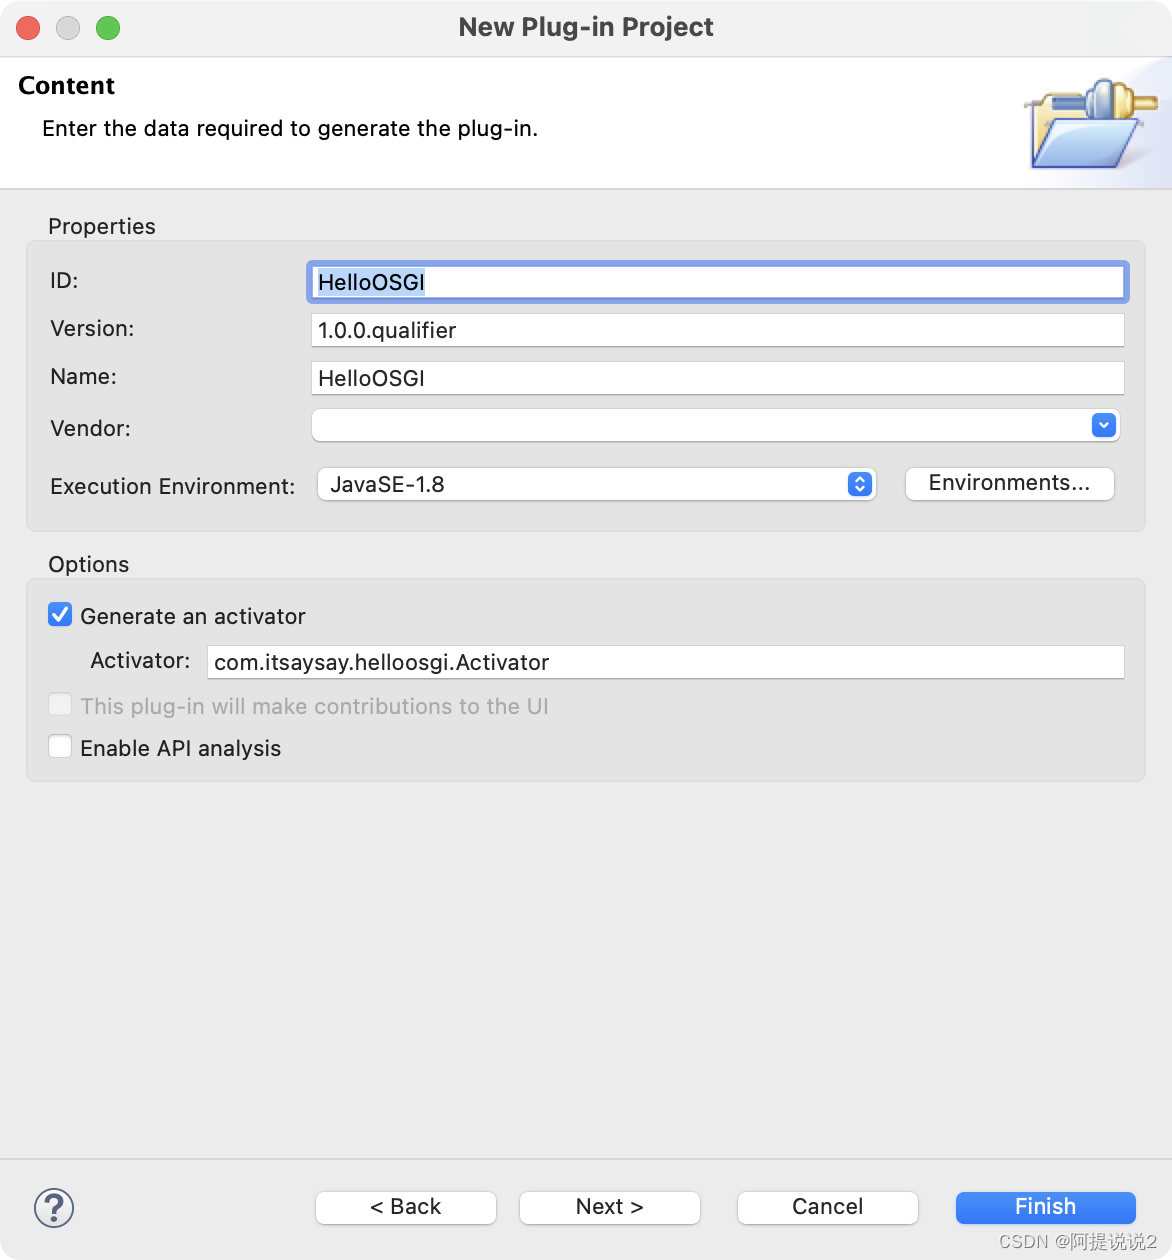Open the Vendor dropdown arrow
The width and height of the screenshot is (1172, 1260).
[1103, 426]
